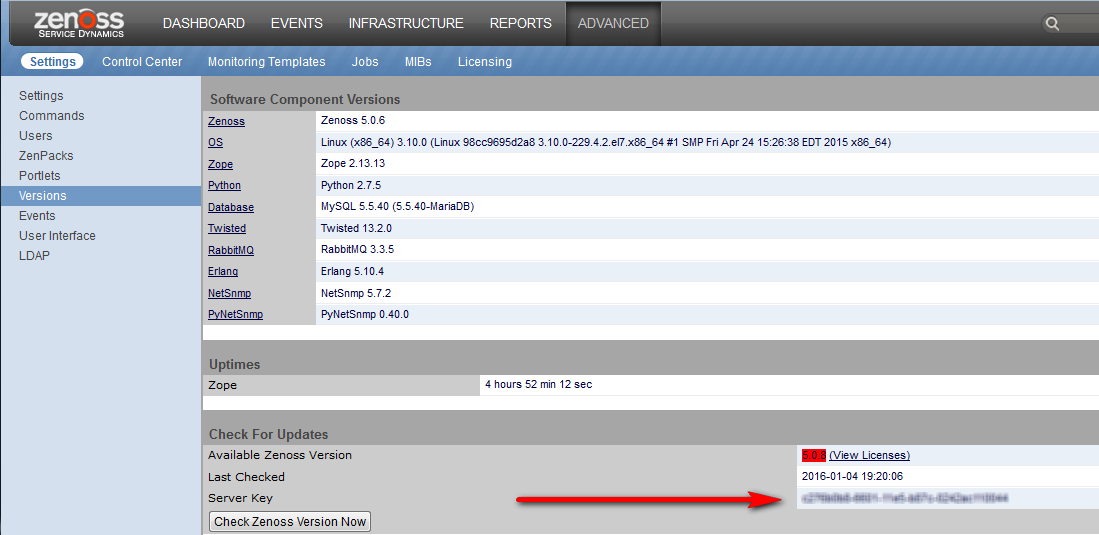Open the Infrastructure menu
This screenshot has height=535, width=1099.
pyautogui.click(x=406, y=23)
